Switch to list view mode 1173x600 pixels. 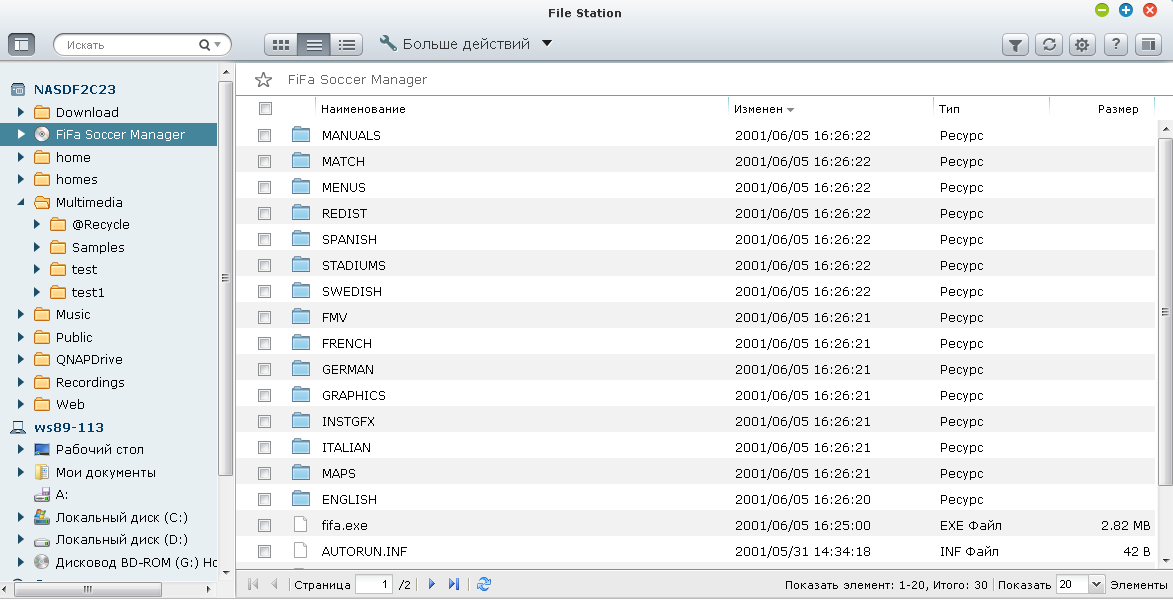pyautogui.click(x=313, y=45)
